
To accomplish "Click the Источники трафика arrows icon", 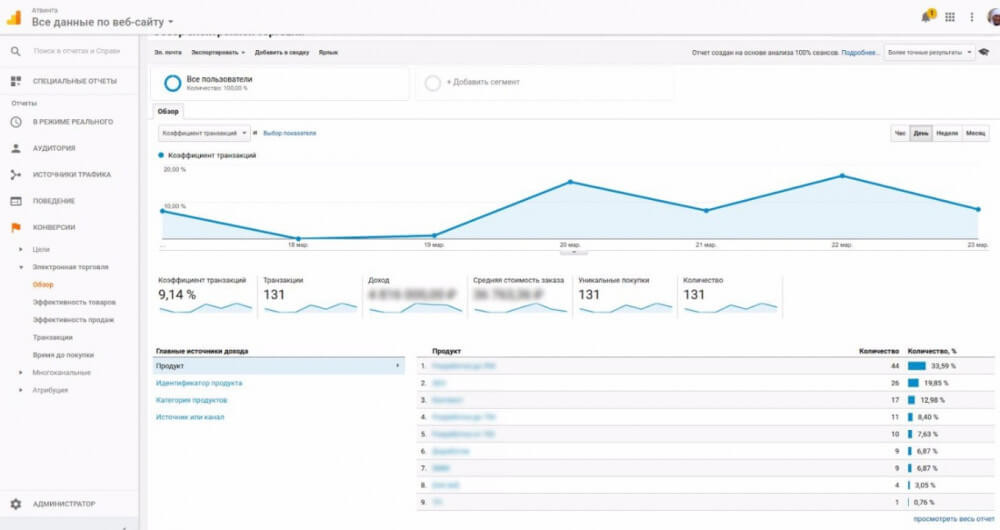I will pyautogui.click(x=16, y=174).
